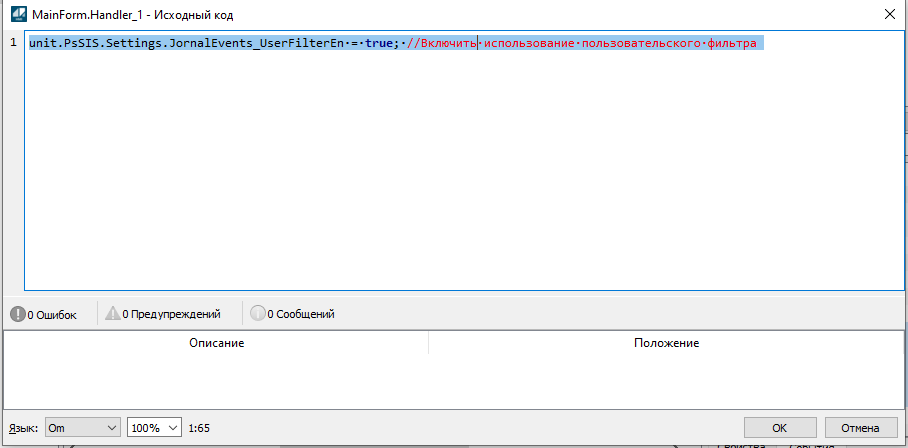Click the application icon in the title bar
The width and height of the screenshot is (908, 448).
tap(18, 15)
